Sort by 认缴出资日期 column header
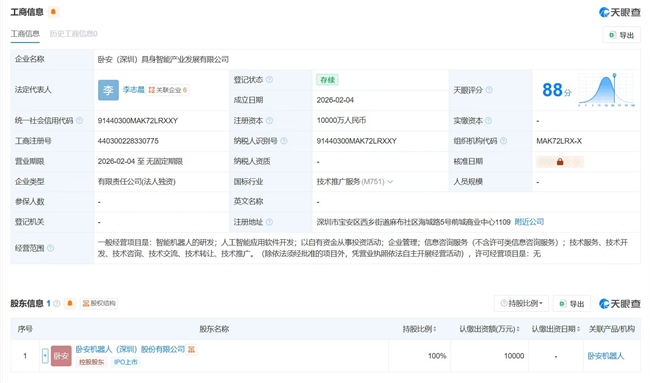 coord(555,329)
